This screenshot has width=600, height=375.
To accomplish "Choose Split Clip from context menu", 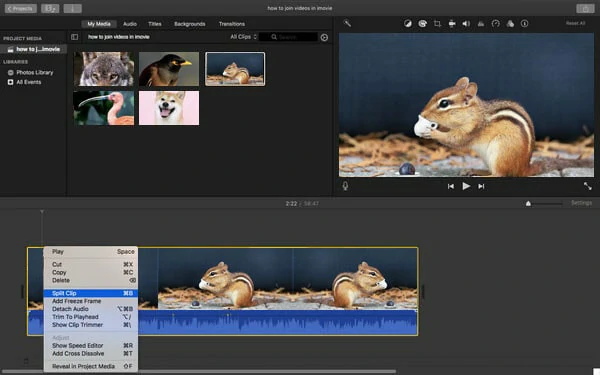I will tap(91, 293).
